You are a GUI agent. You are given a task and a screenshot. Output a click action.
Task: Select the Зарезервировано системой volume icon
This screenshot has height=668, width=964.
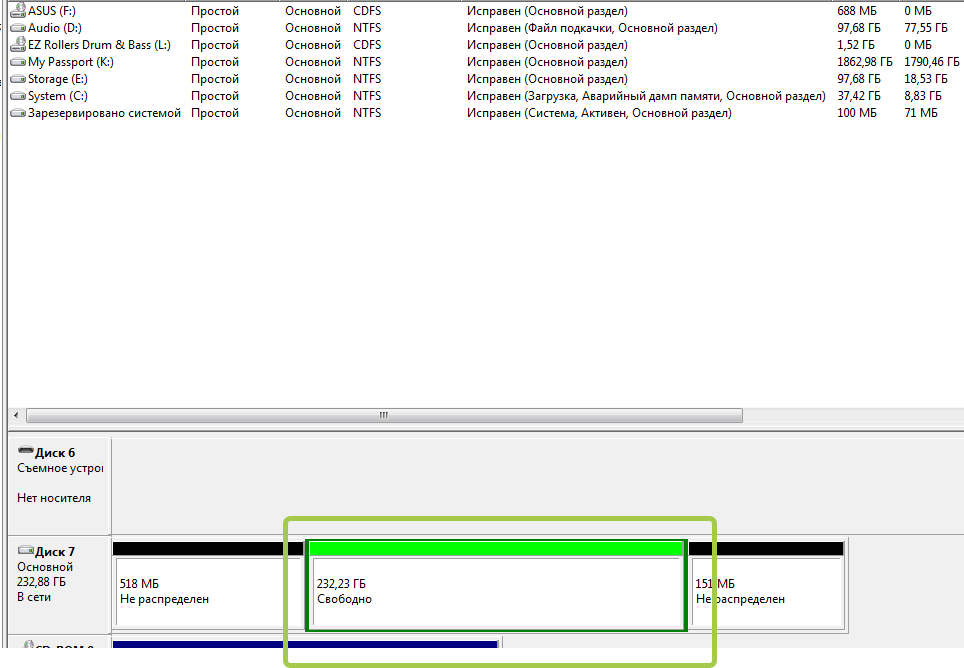[18, 113]
